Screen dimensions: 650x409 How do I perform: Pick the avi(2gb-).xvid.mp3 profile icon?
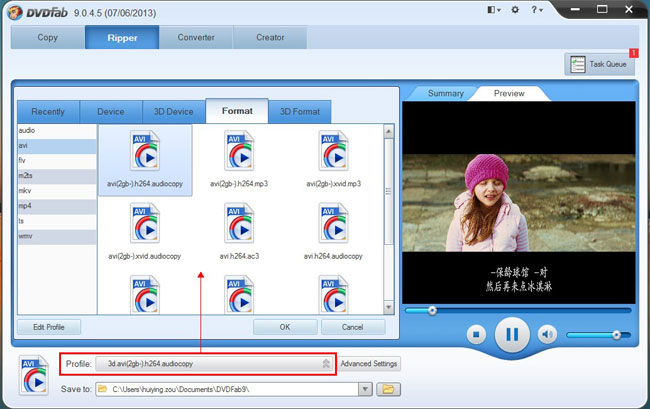pyautogui.click(x=333, y=150)
